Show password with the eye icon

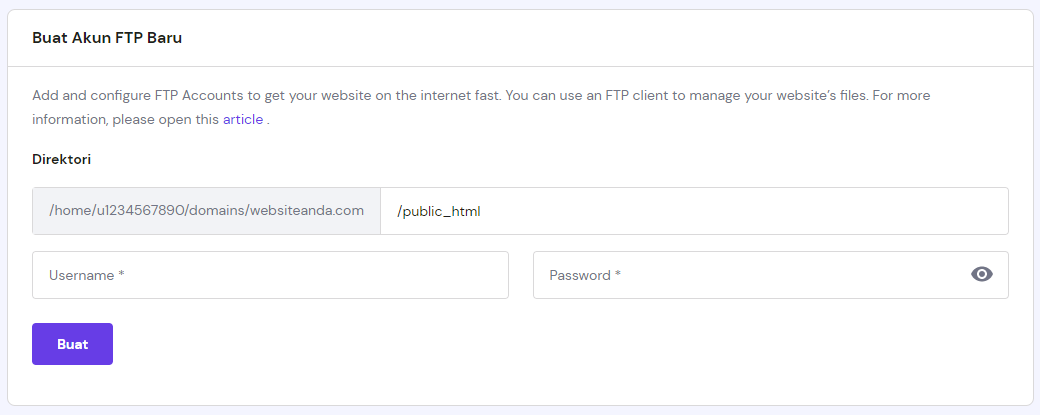pos(982,275)
